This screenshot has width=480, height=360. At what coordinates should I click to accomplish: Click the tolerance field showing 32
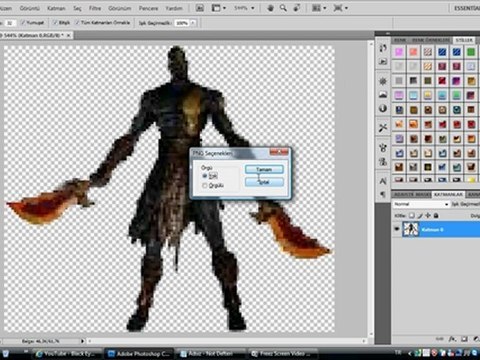pyautogui.click(x=10, y=23)
